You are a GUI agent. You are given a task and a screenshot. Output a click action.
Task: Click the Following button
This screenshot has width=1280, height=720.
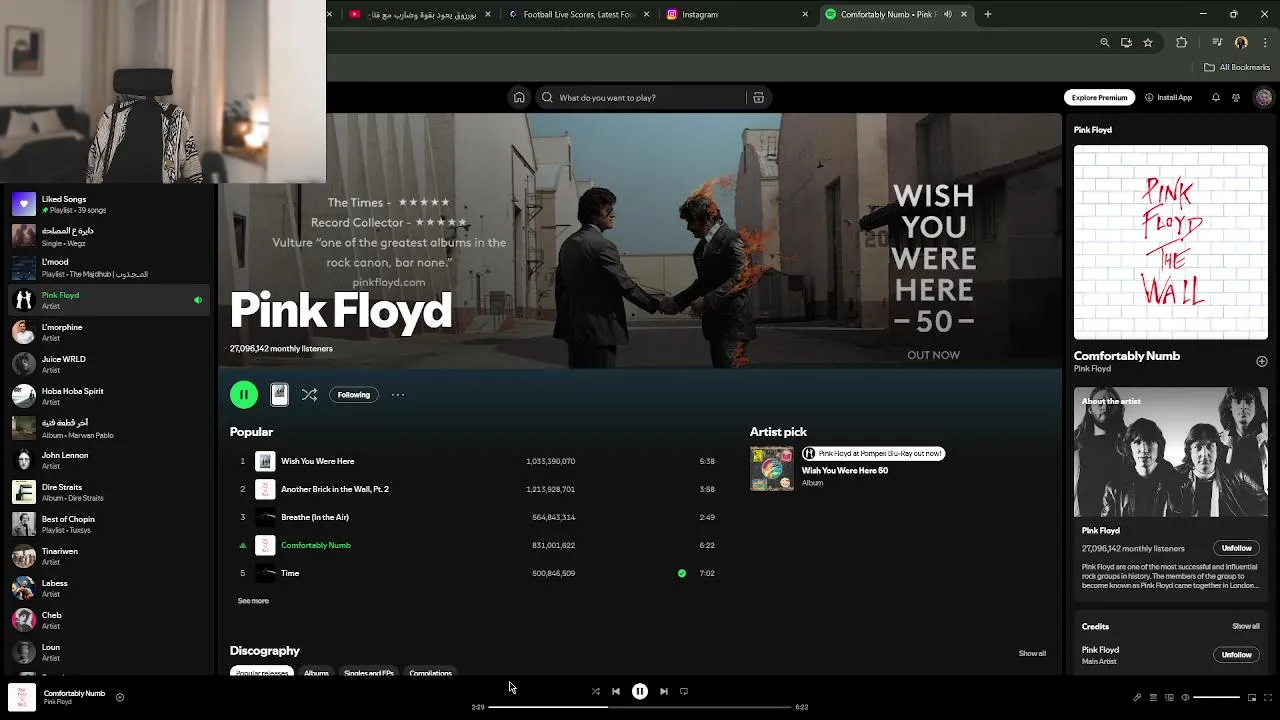point(354,394)
